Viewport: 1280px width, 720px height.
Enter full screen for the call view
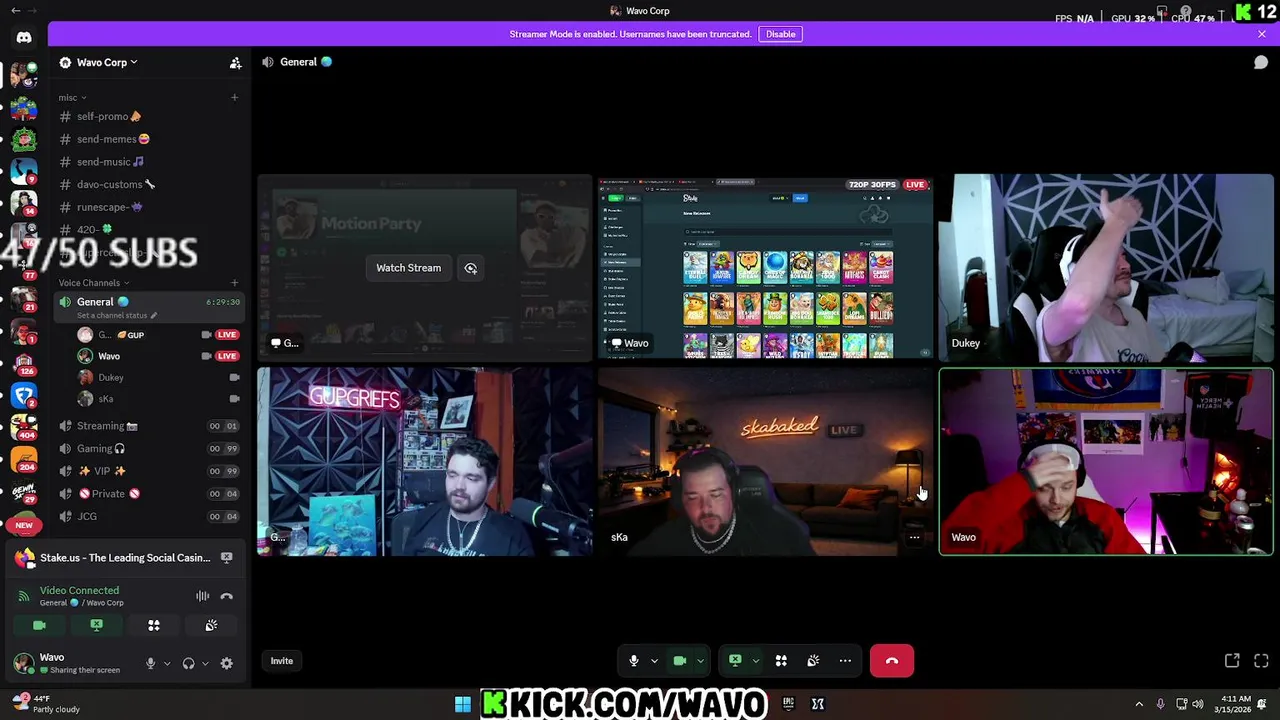1261,661
